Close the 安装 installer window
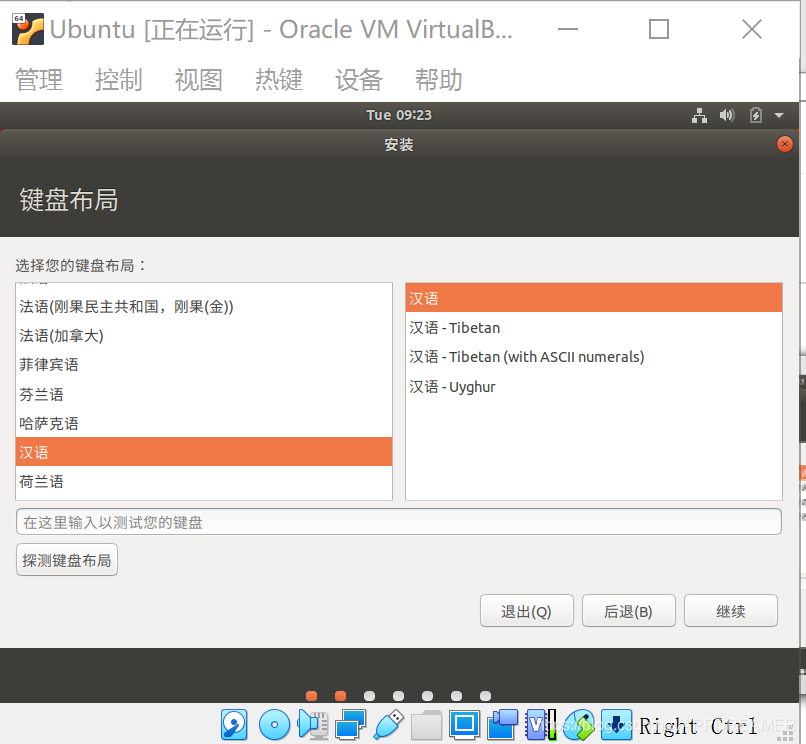 (x=784, y=144)
